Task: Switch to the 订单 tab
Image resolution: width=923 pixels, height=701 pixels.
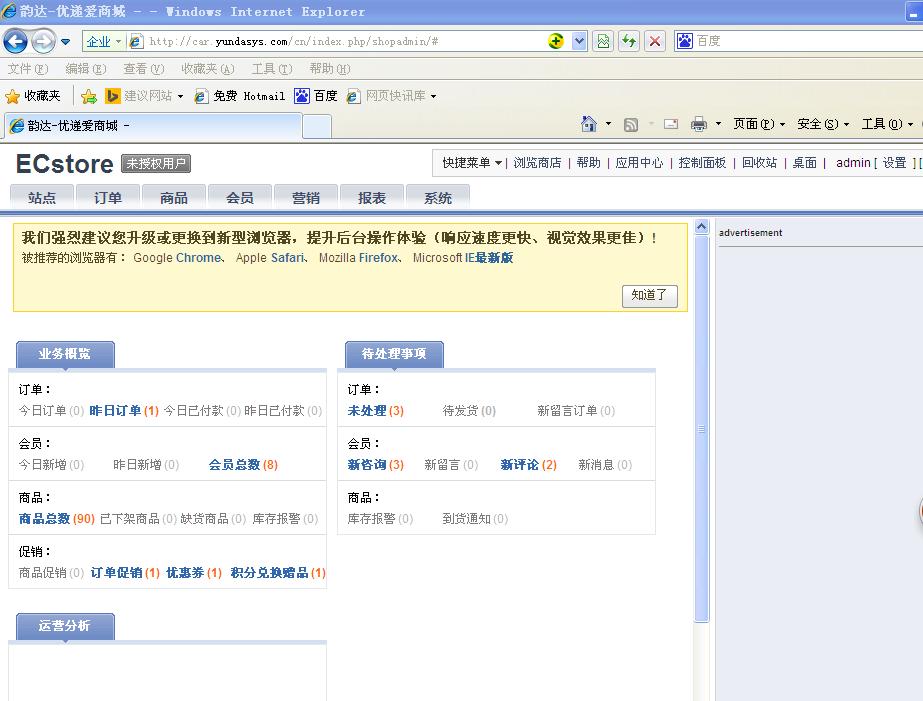Action: (x=108, y=198)
